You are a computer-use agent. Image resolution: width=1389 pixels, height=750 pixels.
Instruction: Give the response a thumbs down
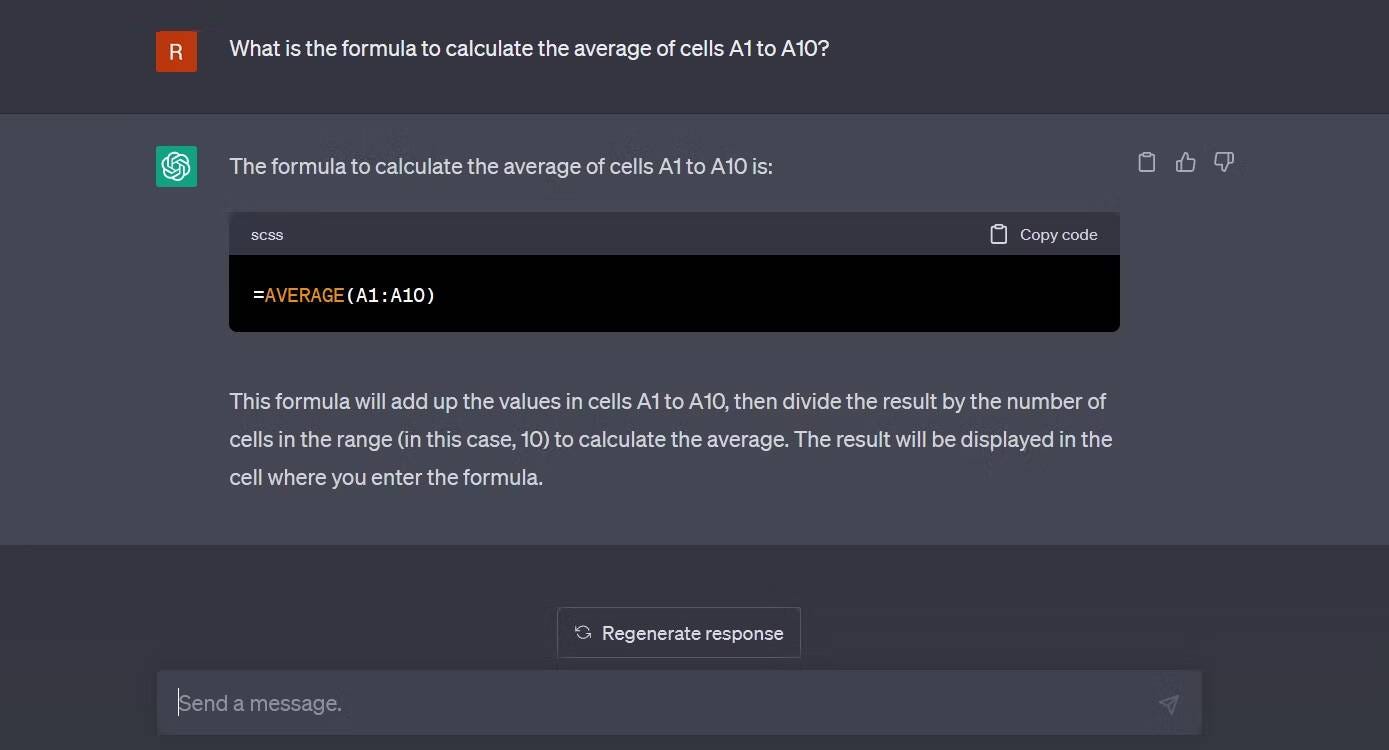click(1224, 162)
